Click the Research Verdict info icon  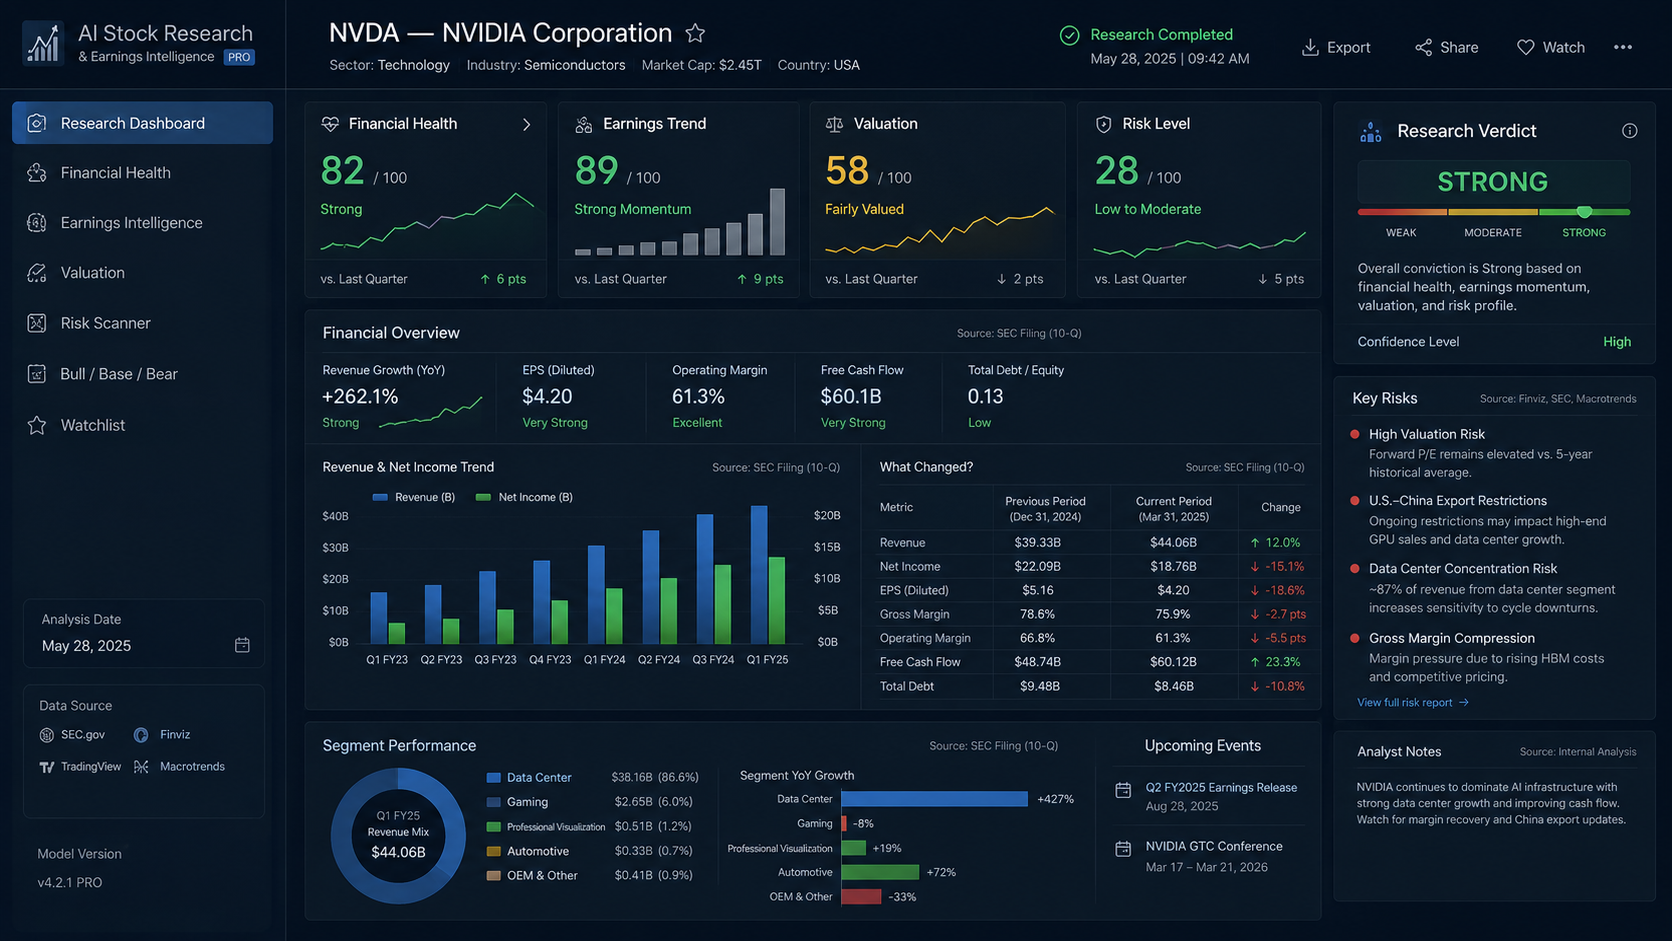1629,131
